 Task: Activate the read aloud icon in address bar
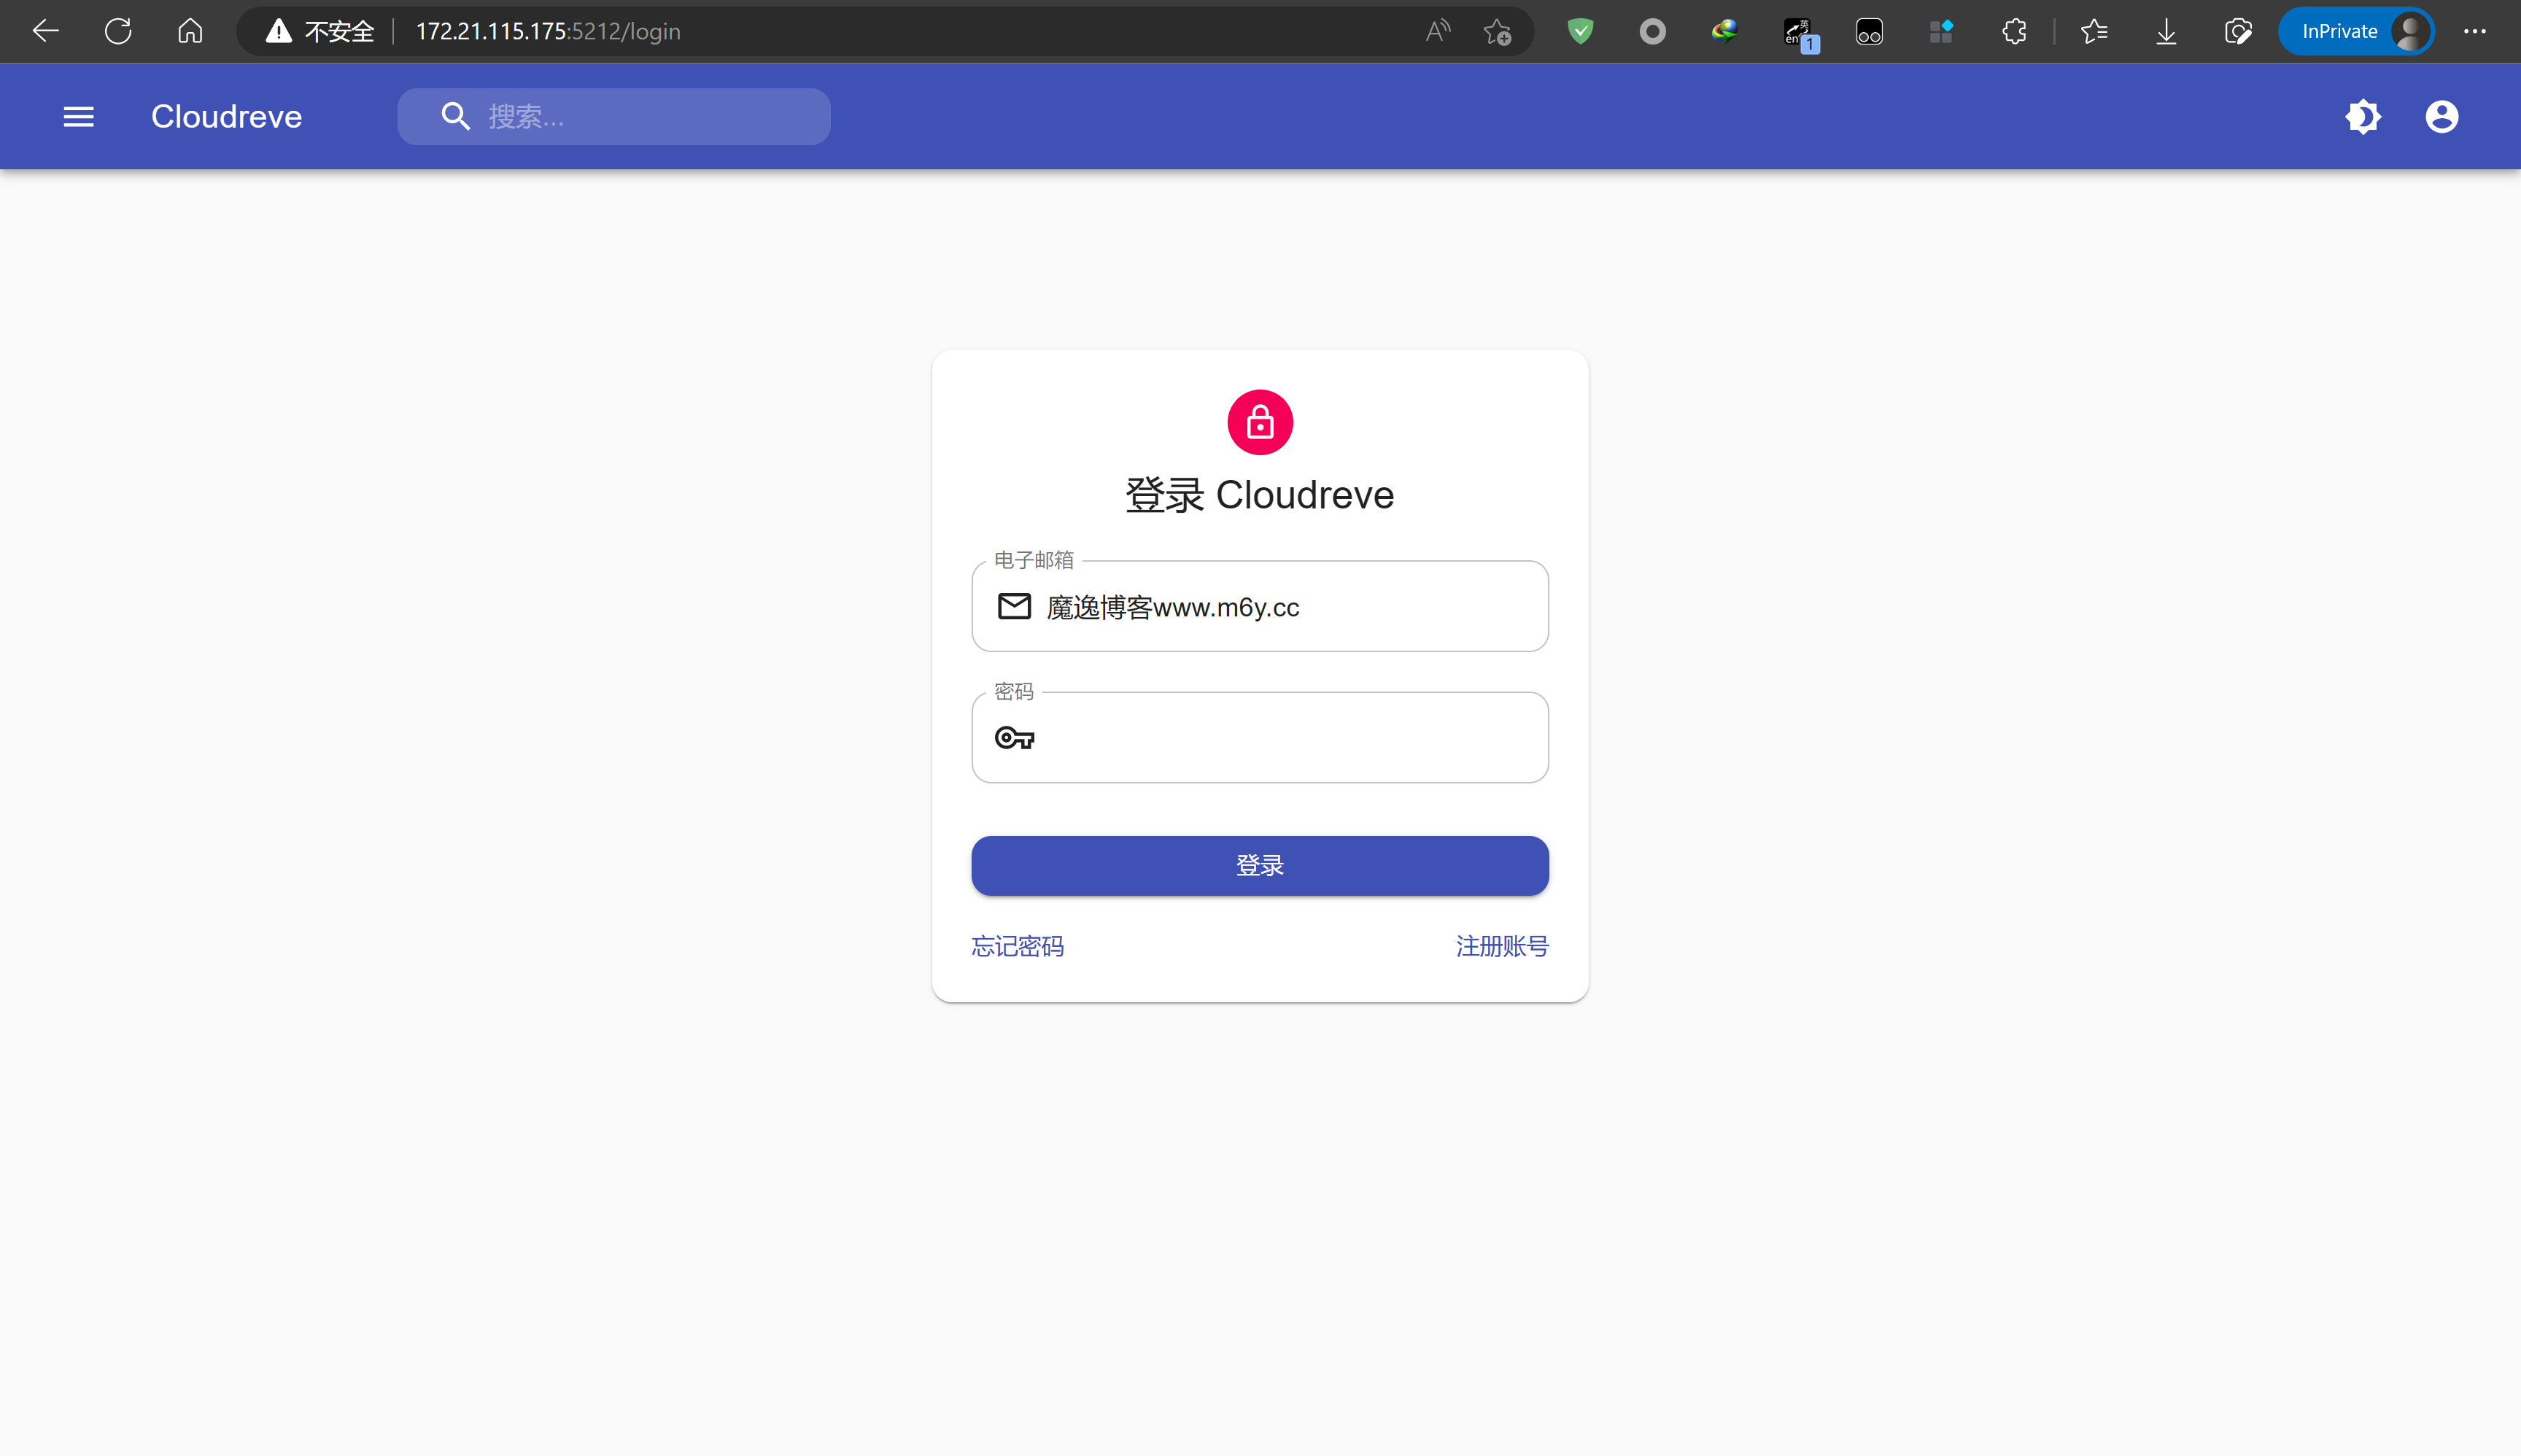[1437, 31]
